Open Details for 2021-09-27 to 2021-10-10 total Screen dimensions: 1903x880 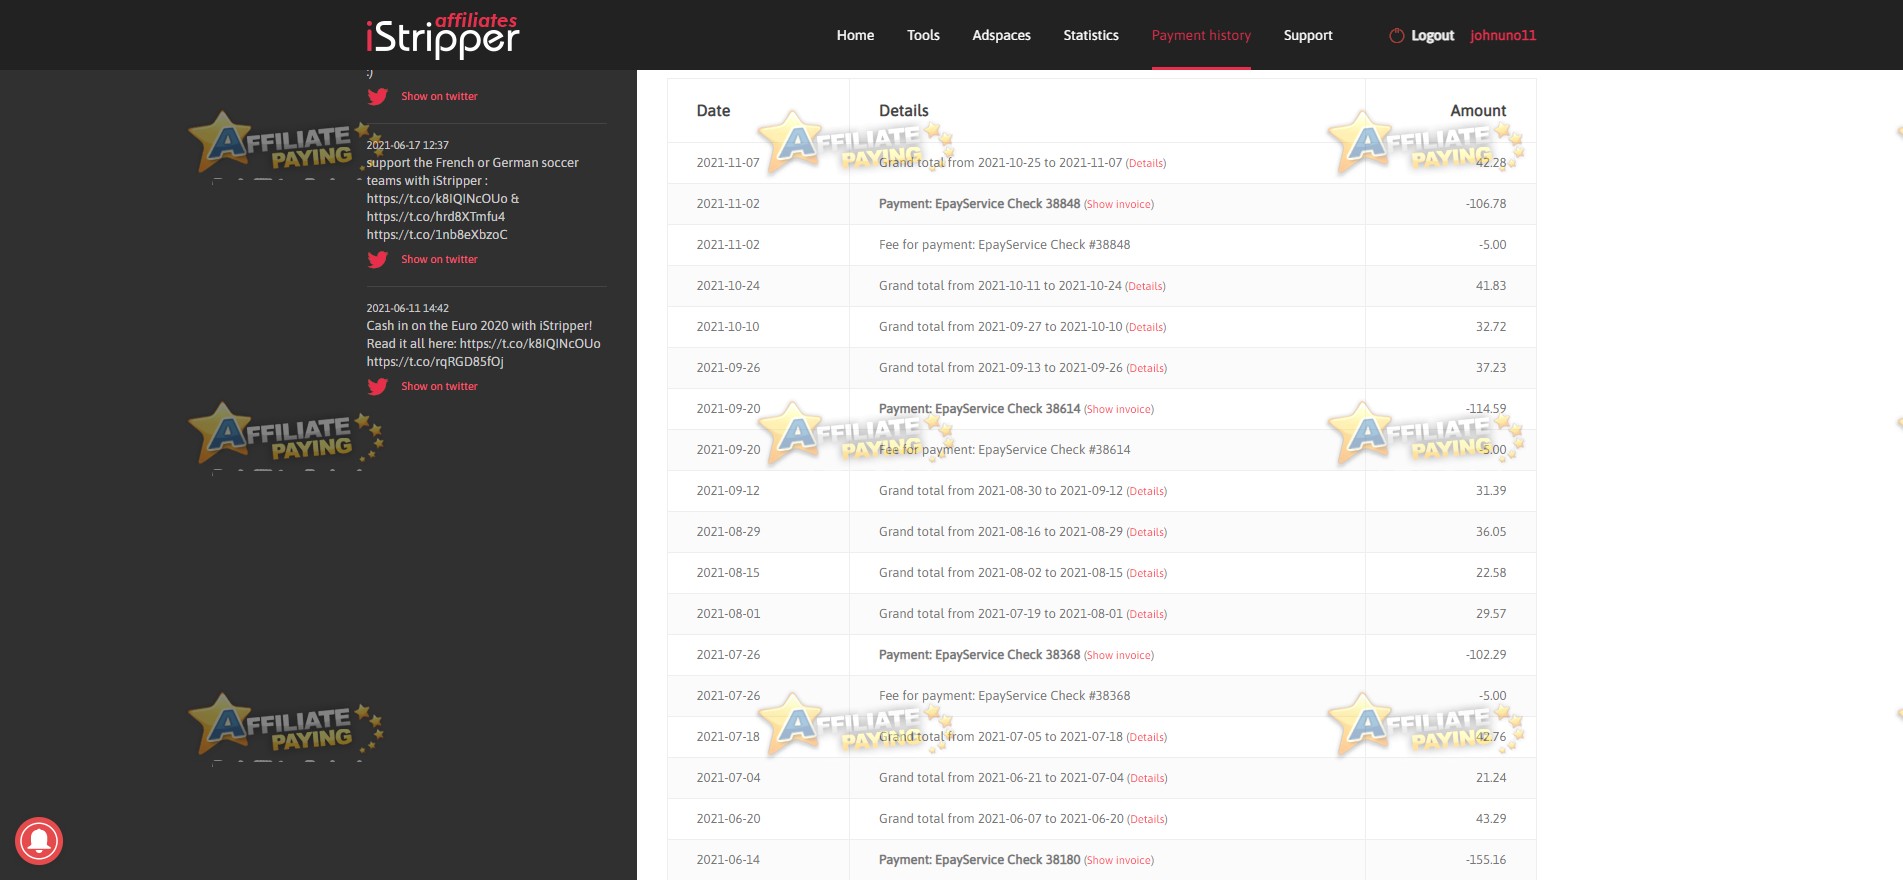coord(1146,327)
